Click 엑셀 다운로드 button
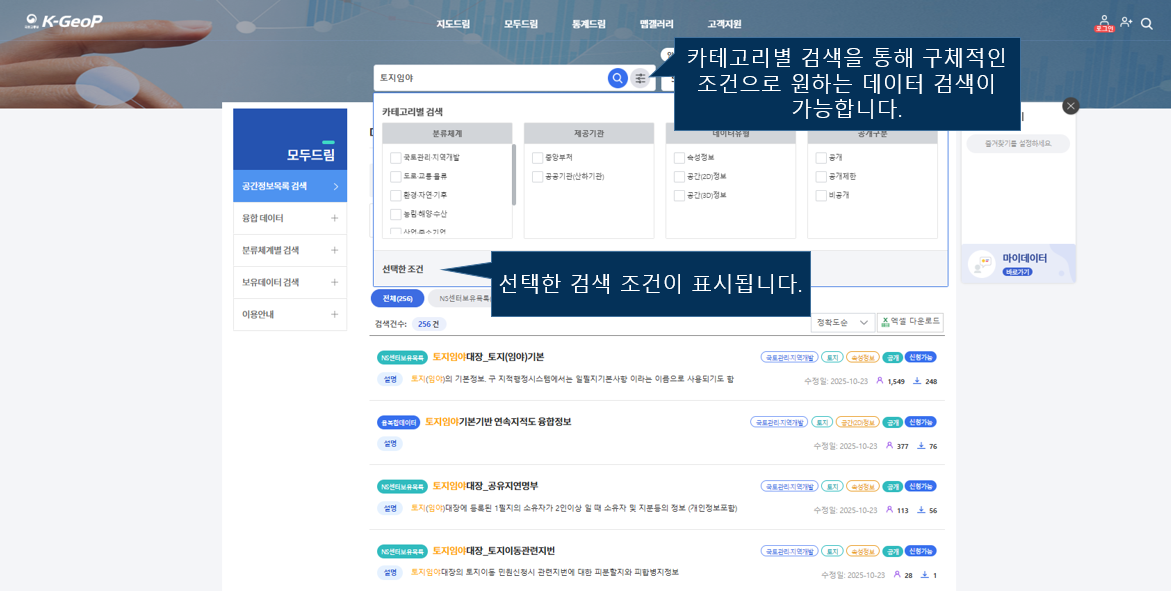The width and height of the screenshot is (1171, 591). pyautogui.click(x=910, y=322)
